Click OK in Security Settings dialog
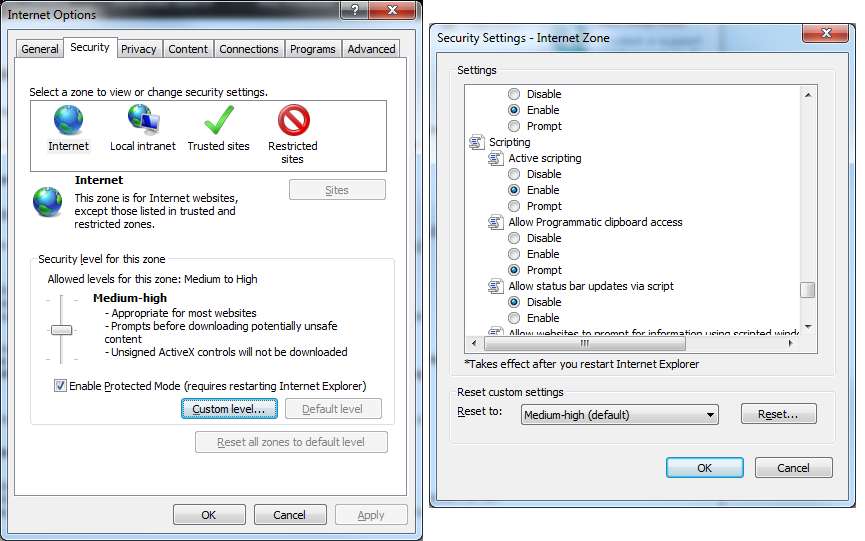Screen dimensions: 865x541 [704, 468]
